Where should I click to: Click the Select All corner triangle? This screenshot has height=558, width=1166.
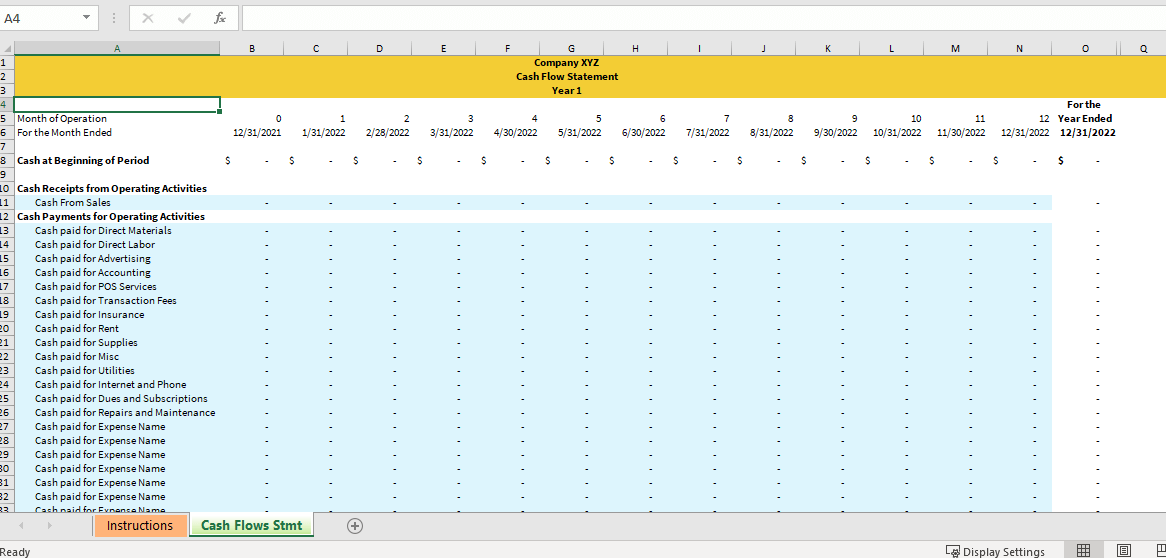coord(7,48)
